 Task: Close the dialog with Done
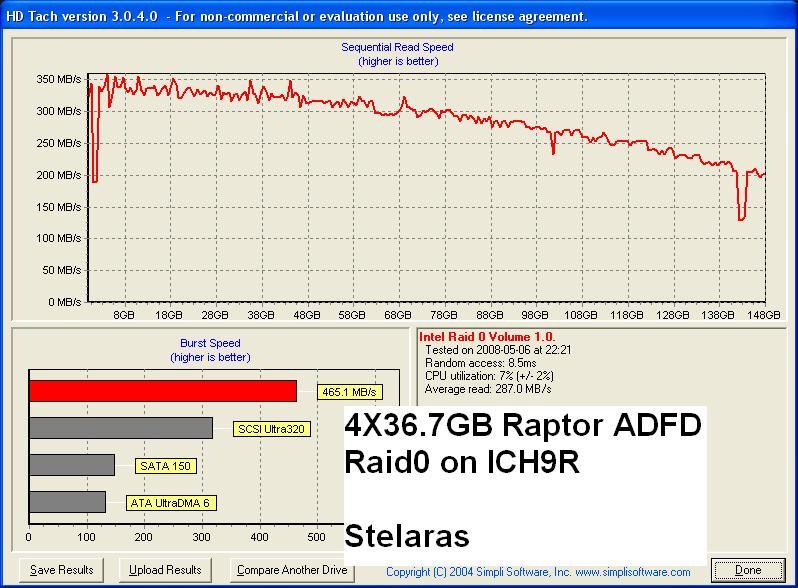coord(748,570)
